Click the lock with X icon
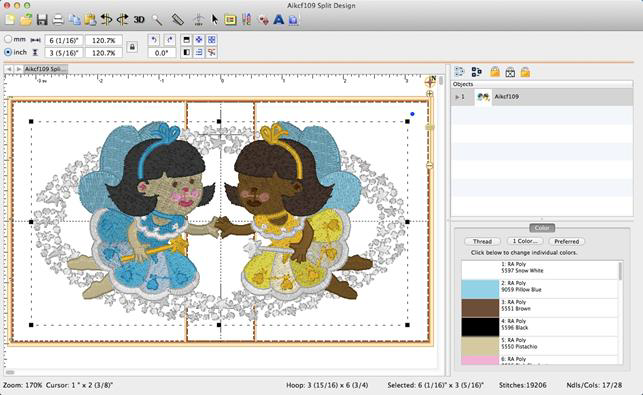 point(510,72)
